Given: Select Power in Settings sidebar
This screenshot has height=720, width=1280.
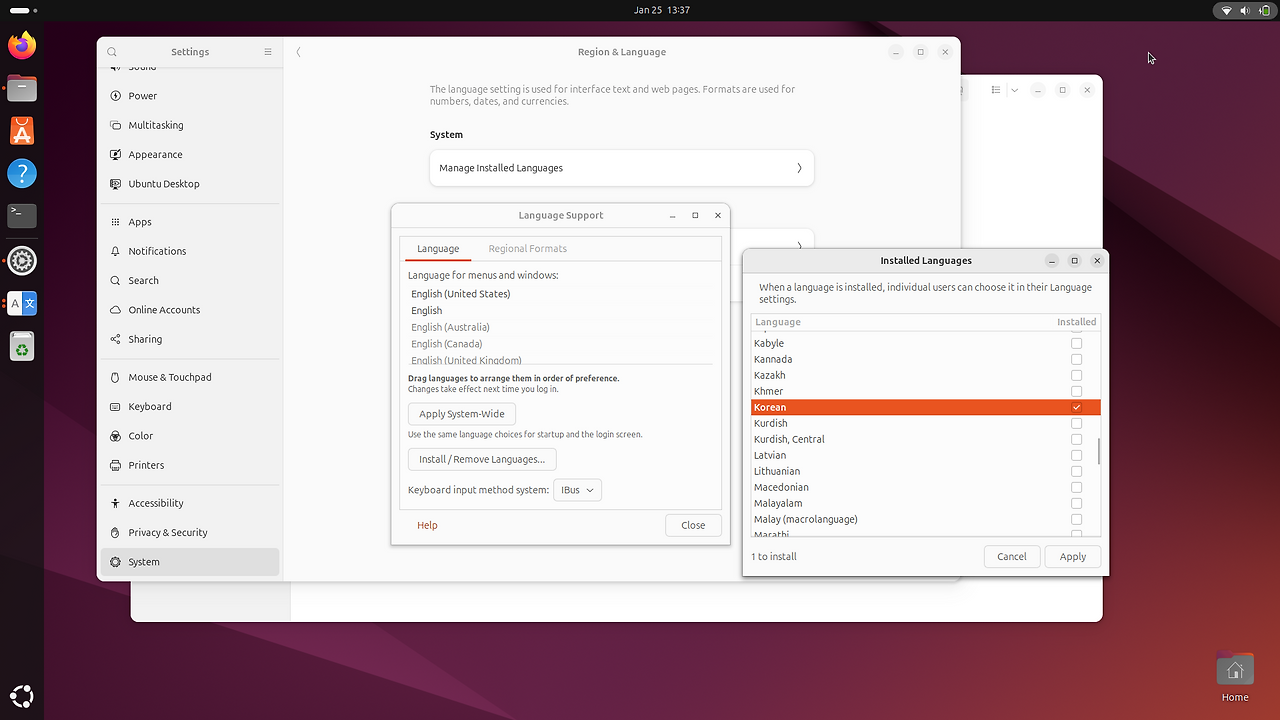Looking at the screenshot, I should coord(190,96).
